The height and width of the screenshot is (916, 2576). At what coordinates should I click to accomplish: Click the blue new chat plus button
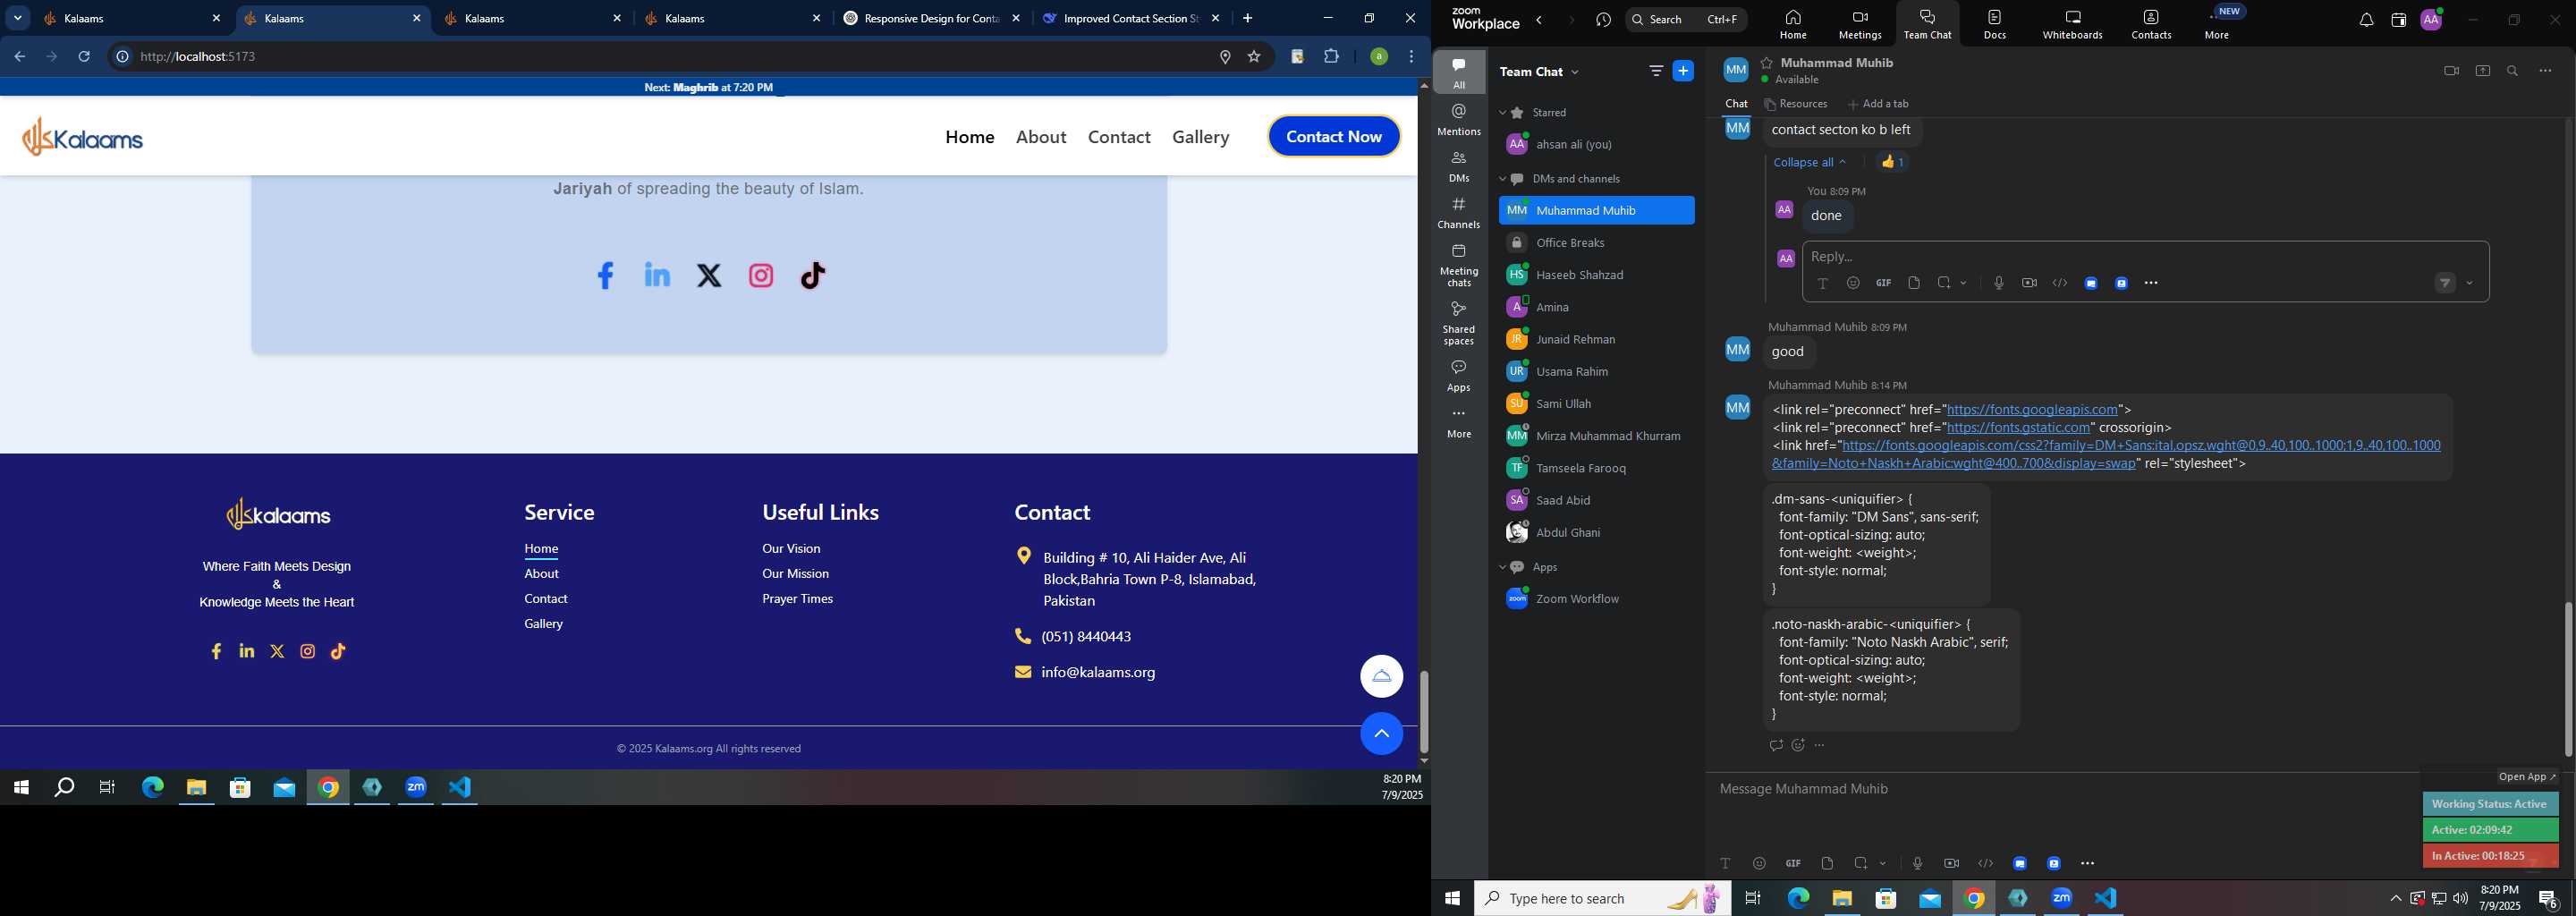[x=1684, y=71]
